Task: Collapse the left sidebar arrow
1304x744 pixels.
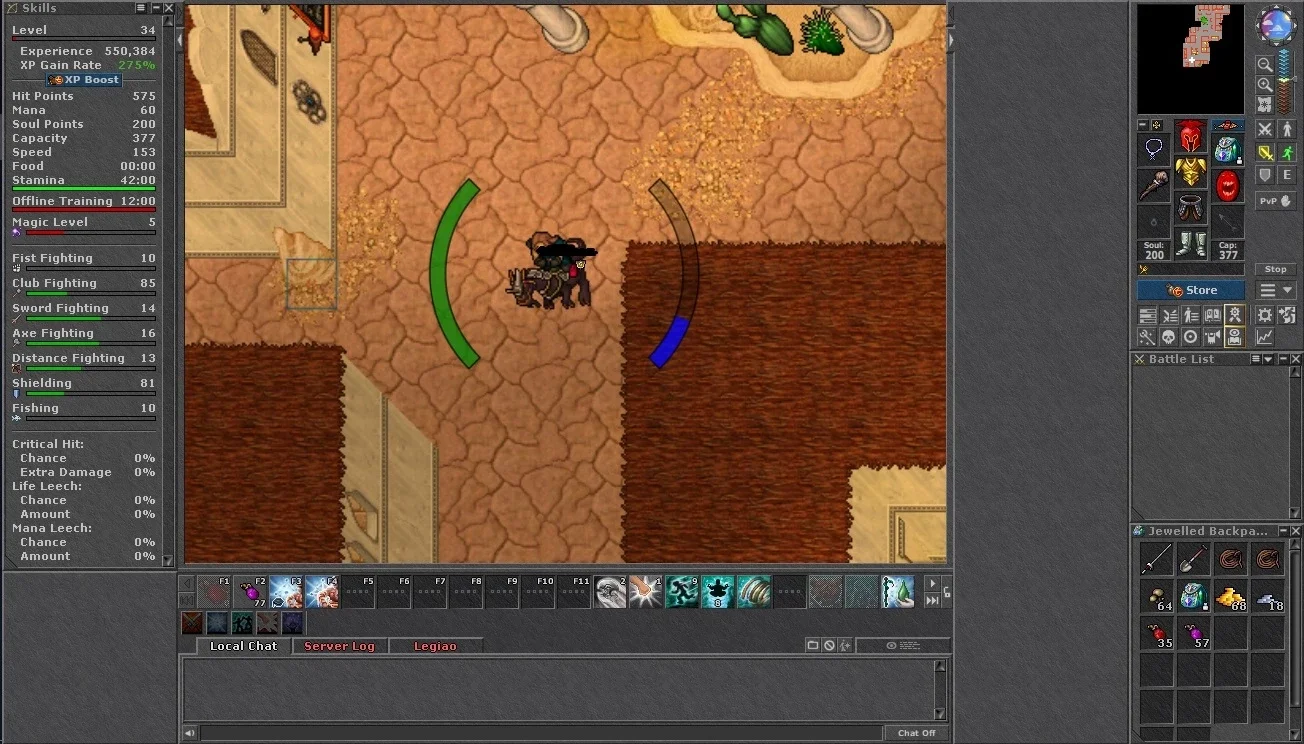Action: [x=180, y=40]
